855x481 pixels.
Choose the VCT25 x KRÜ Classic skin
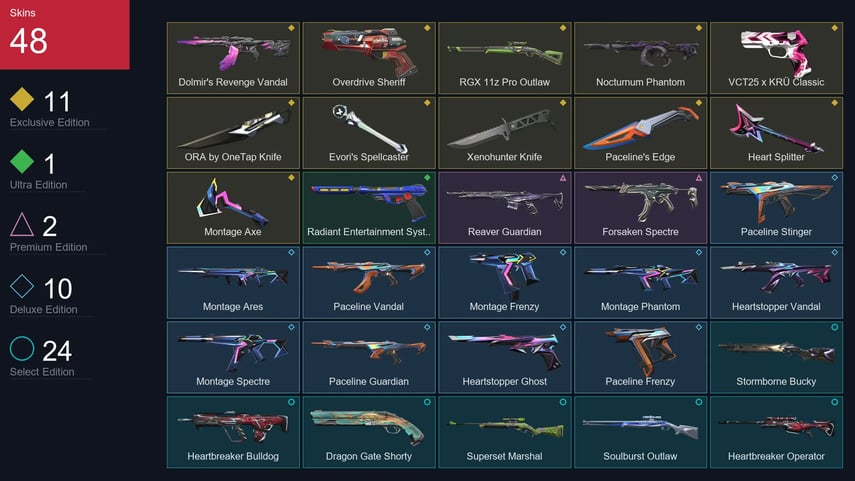click(776, 58)
